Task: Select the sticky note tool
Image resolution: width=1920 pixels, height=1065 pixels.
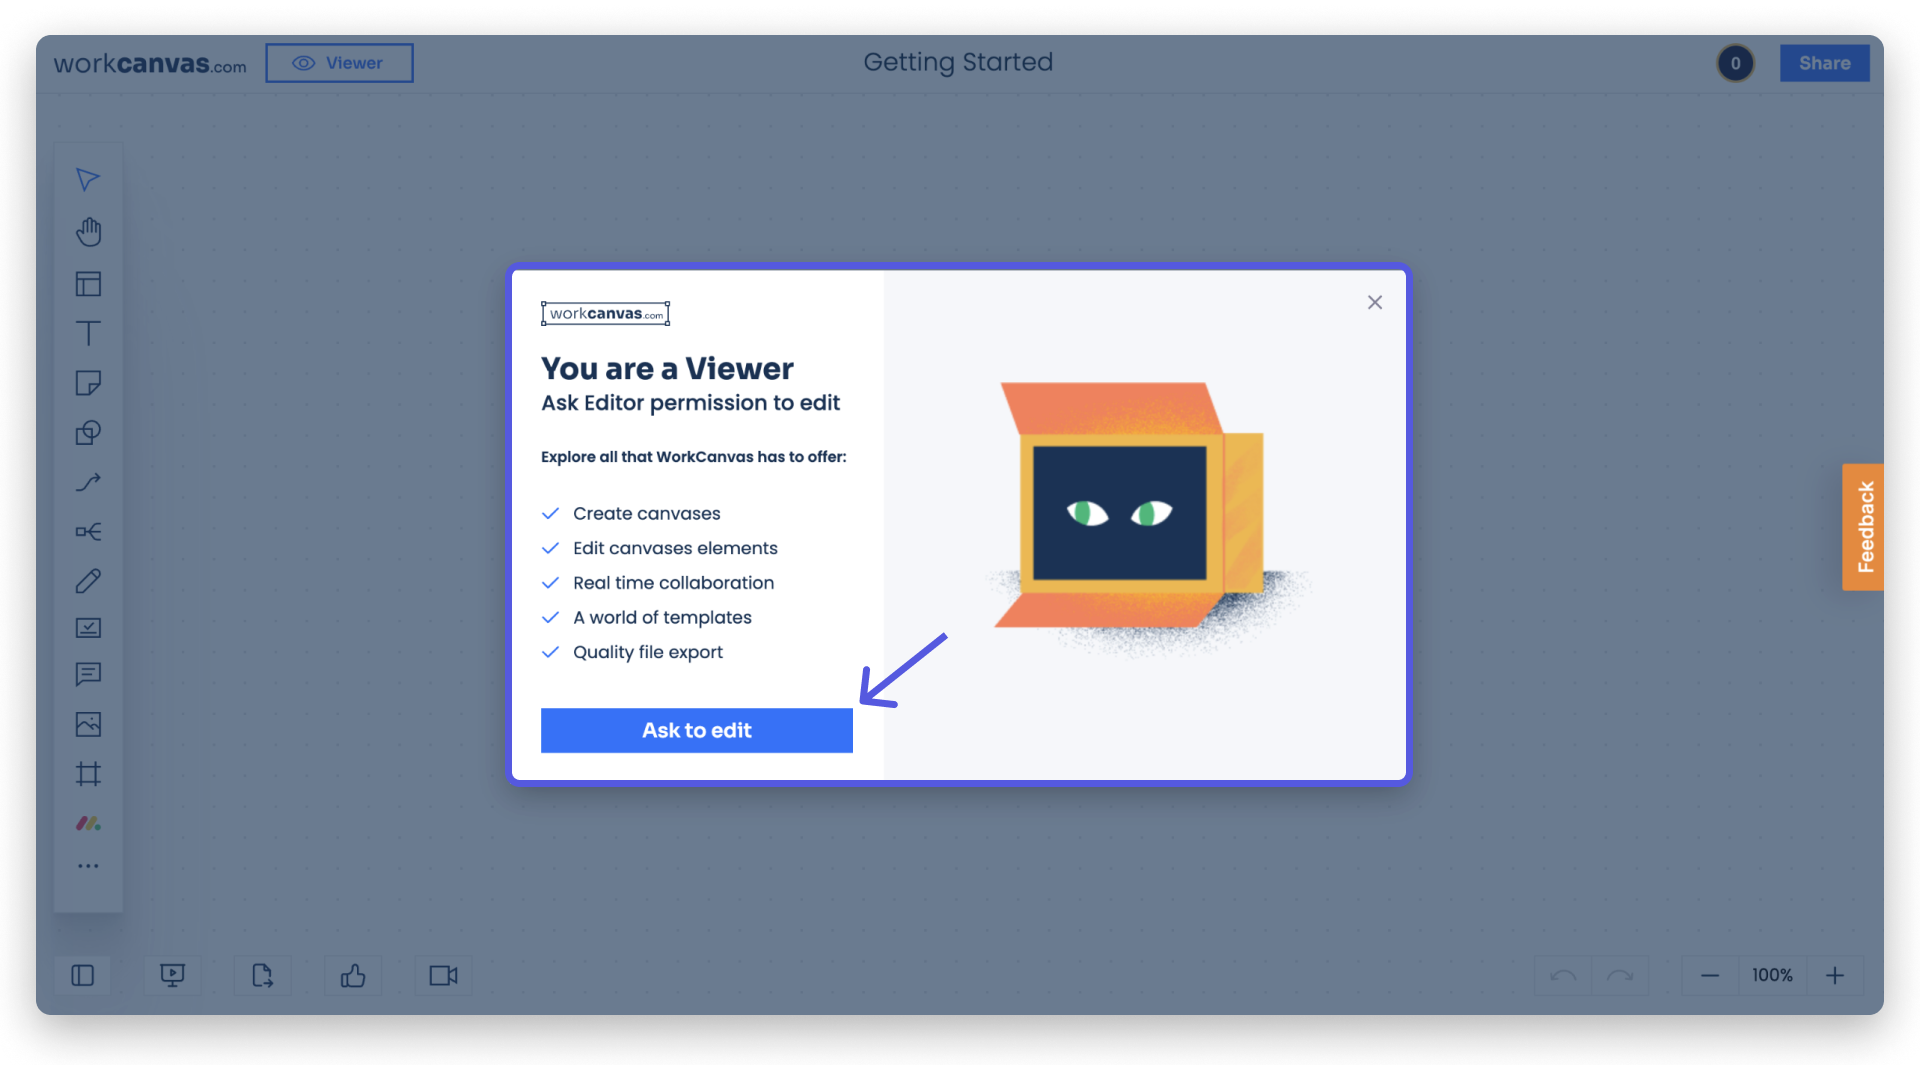Action: coord(88,383)
